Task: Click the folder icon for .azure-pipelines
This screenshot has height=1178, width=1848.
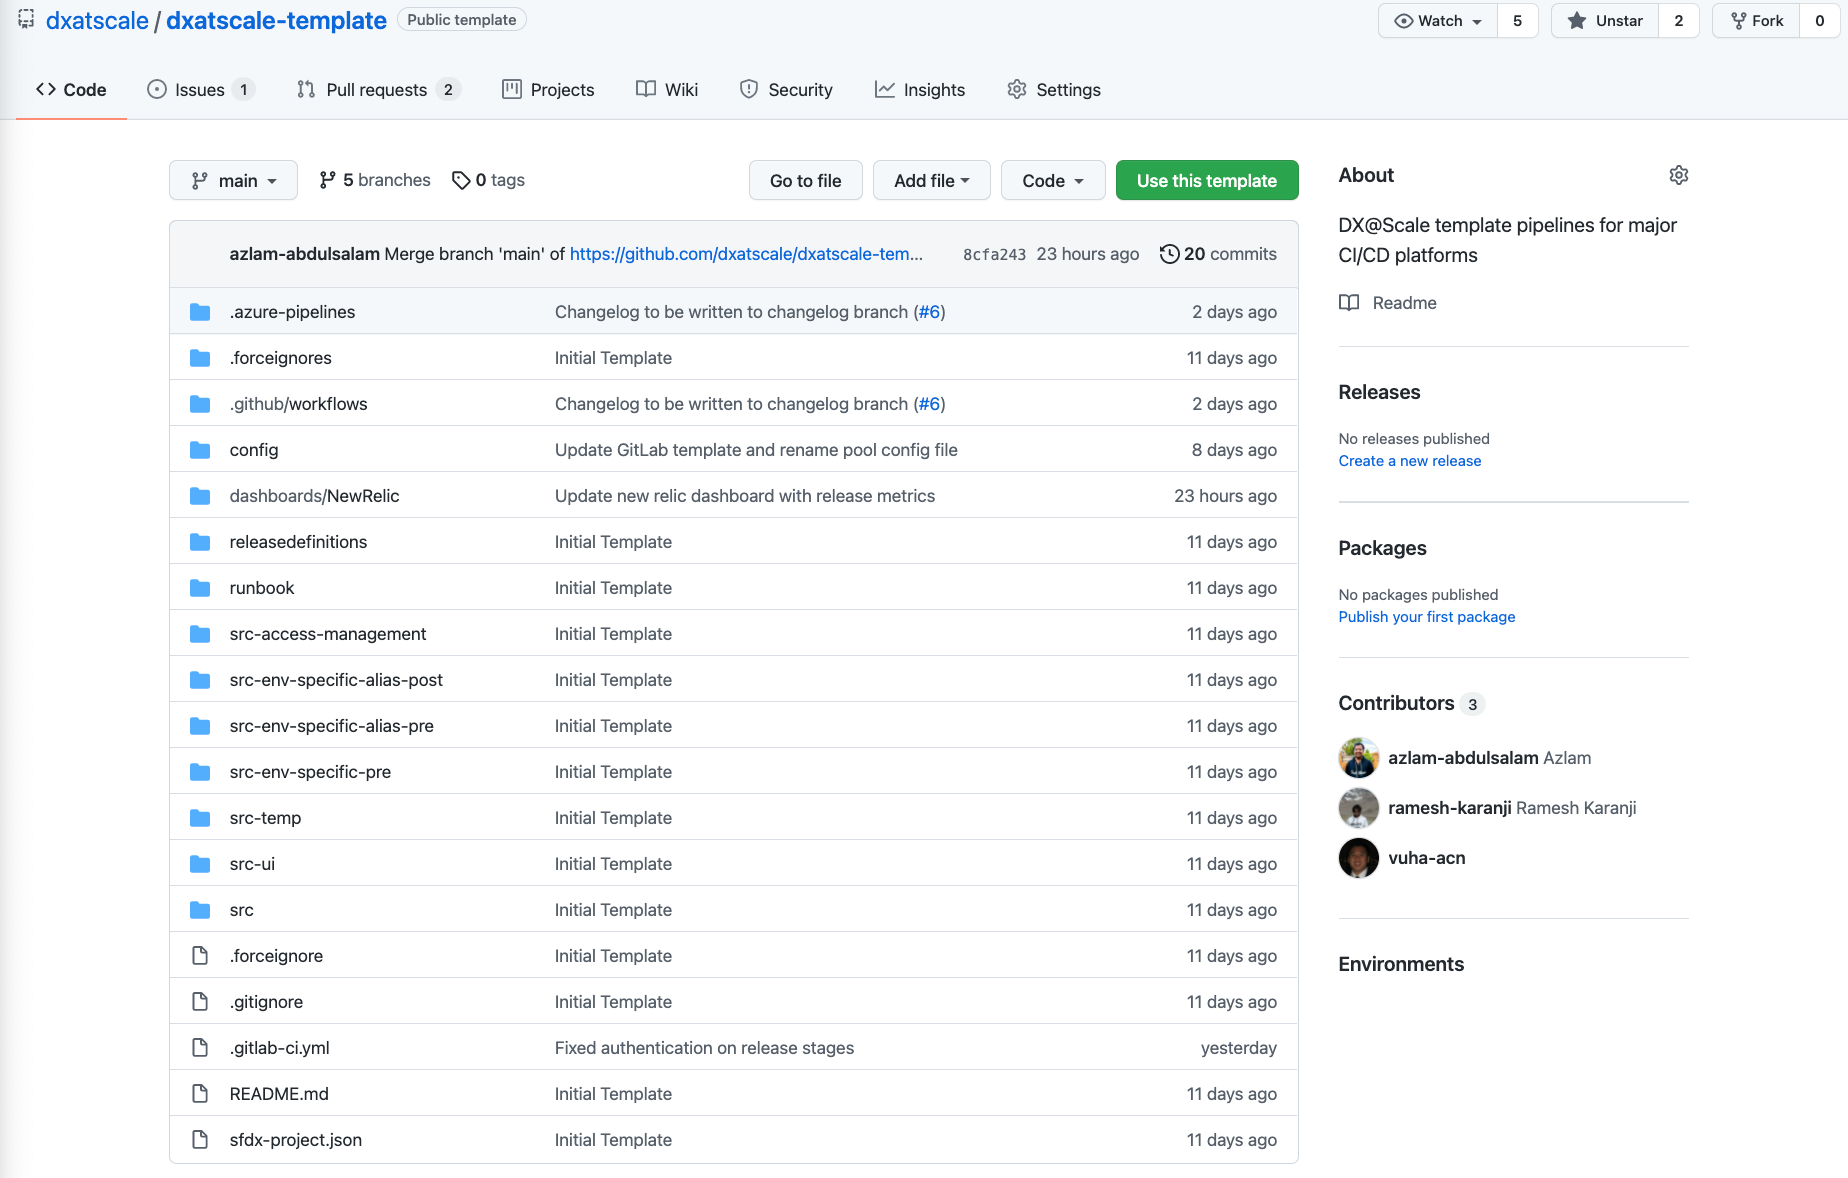Action: 200,312
